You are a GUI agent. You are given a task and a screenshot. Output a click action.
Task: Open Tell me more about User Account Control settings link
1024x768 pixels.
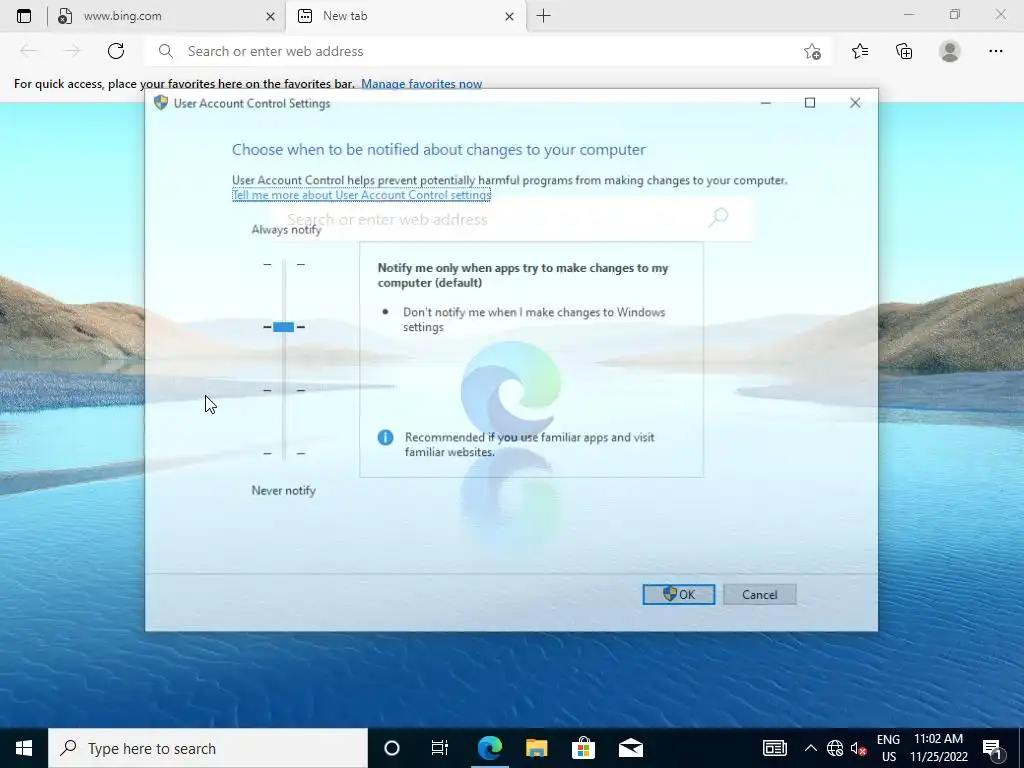pos(361,195)
